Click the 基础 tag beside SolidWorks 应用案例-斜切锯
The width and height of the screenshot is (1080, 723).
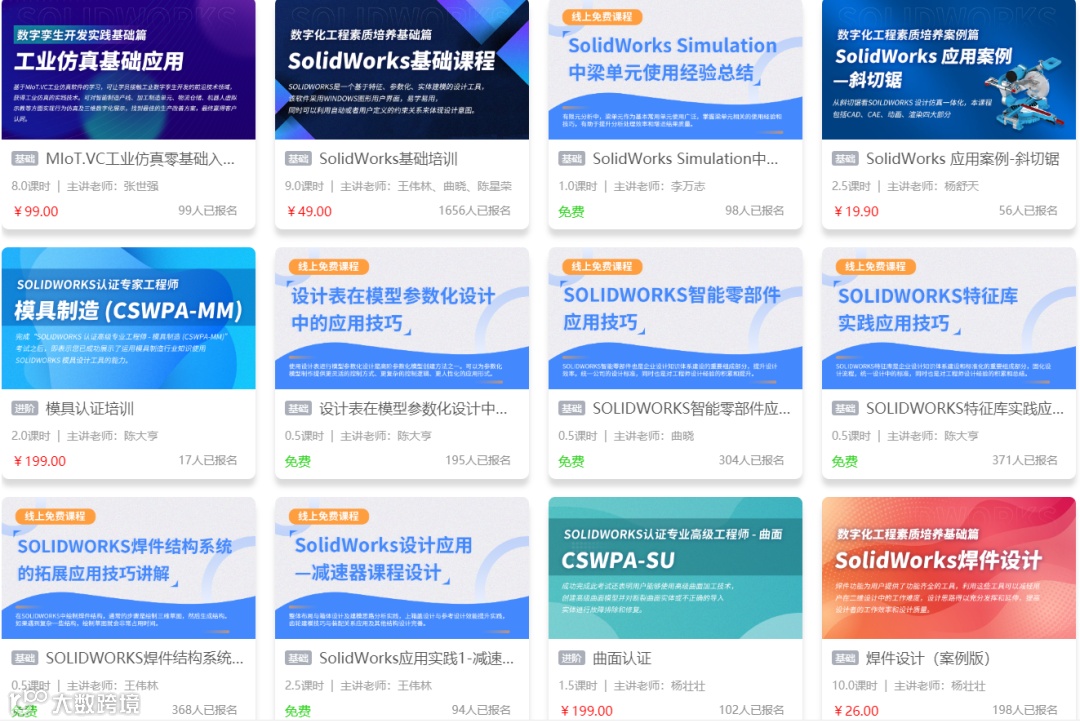(x=845, y=159)
